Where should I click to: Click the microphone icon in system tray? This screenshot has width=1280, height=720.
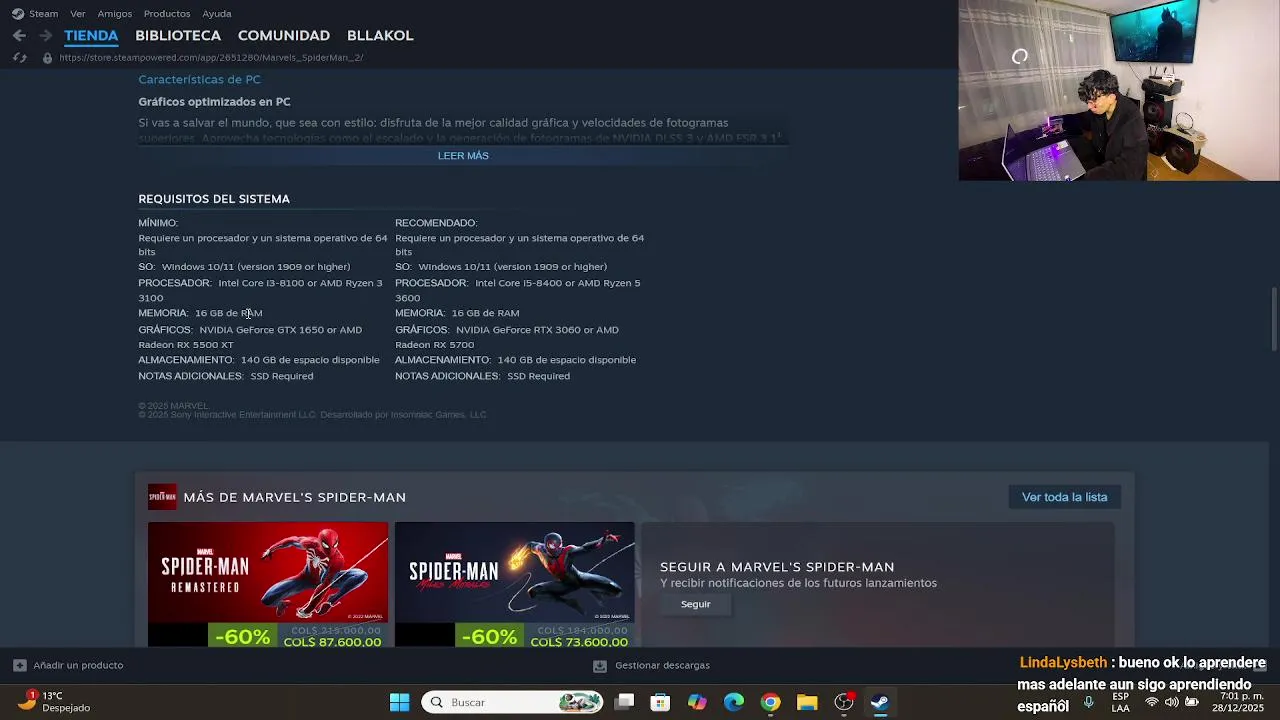pos(1089,702)
